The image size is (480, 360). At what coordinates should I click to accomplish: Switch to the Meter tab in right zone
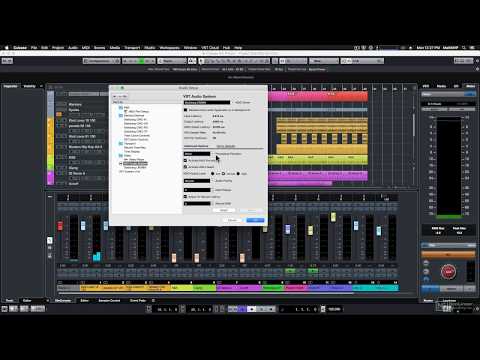(x=471, y=86)
